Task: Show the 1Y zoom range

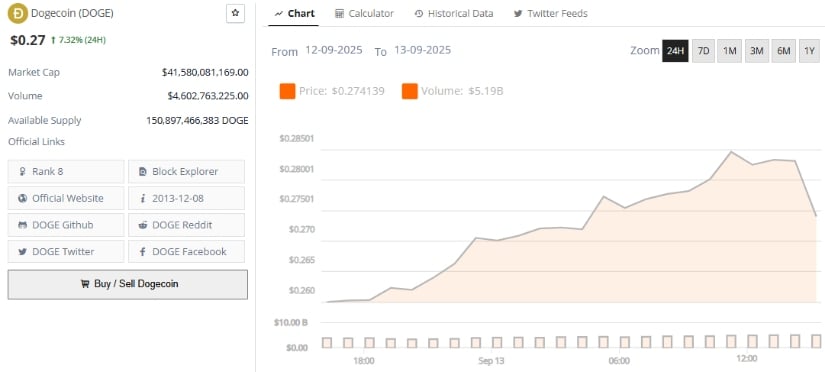Action: 809,51
